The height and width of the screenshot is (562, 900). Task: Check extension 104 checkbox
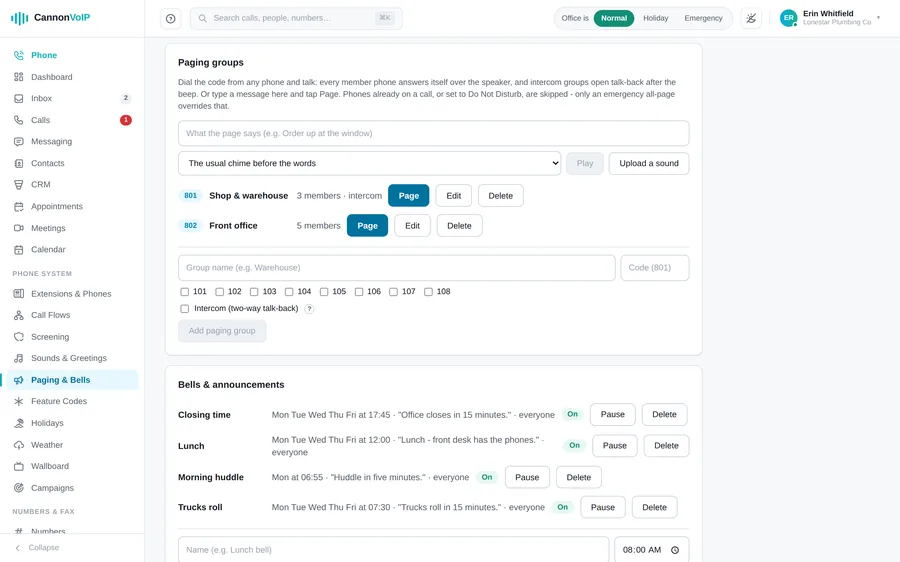click(289, 292)
